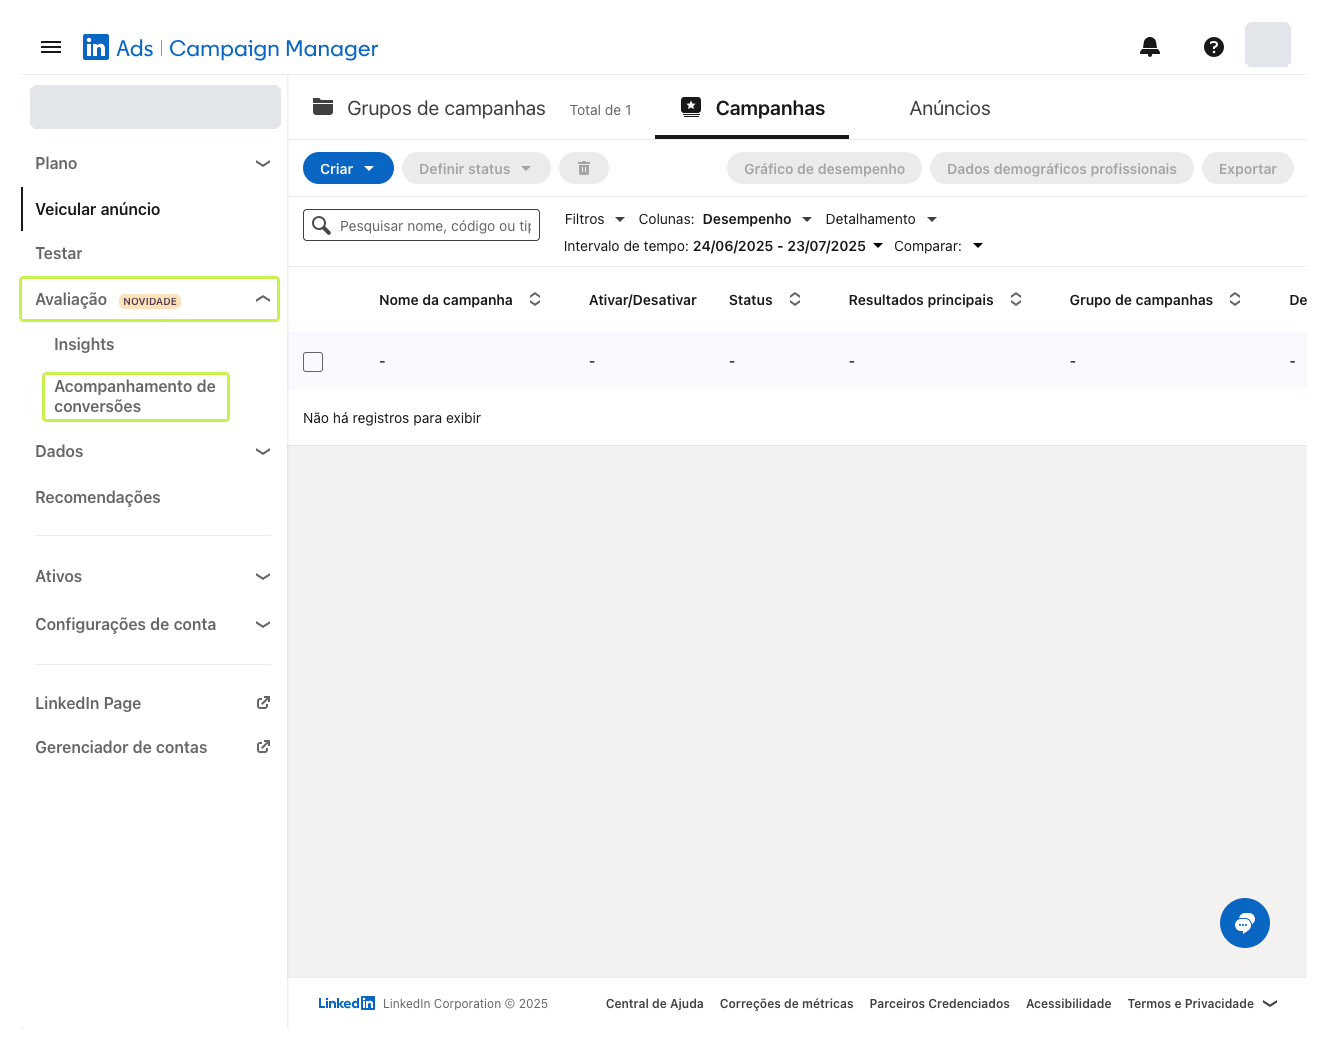Image resolution: width=1327 pixels, height=1048 pixels.
Task: Expand the Ativos section chevron
Action: 263,576
